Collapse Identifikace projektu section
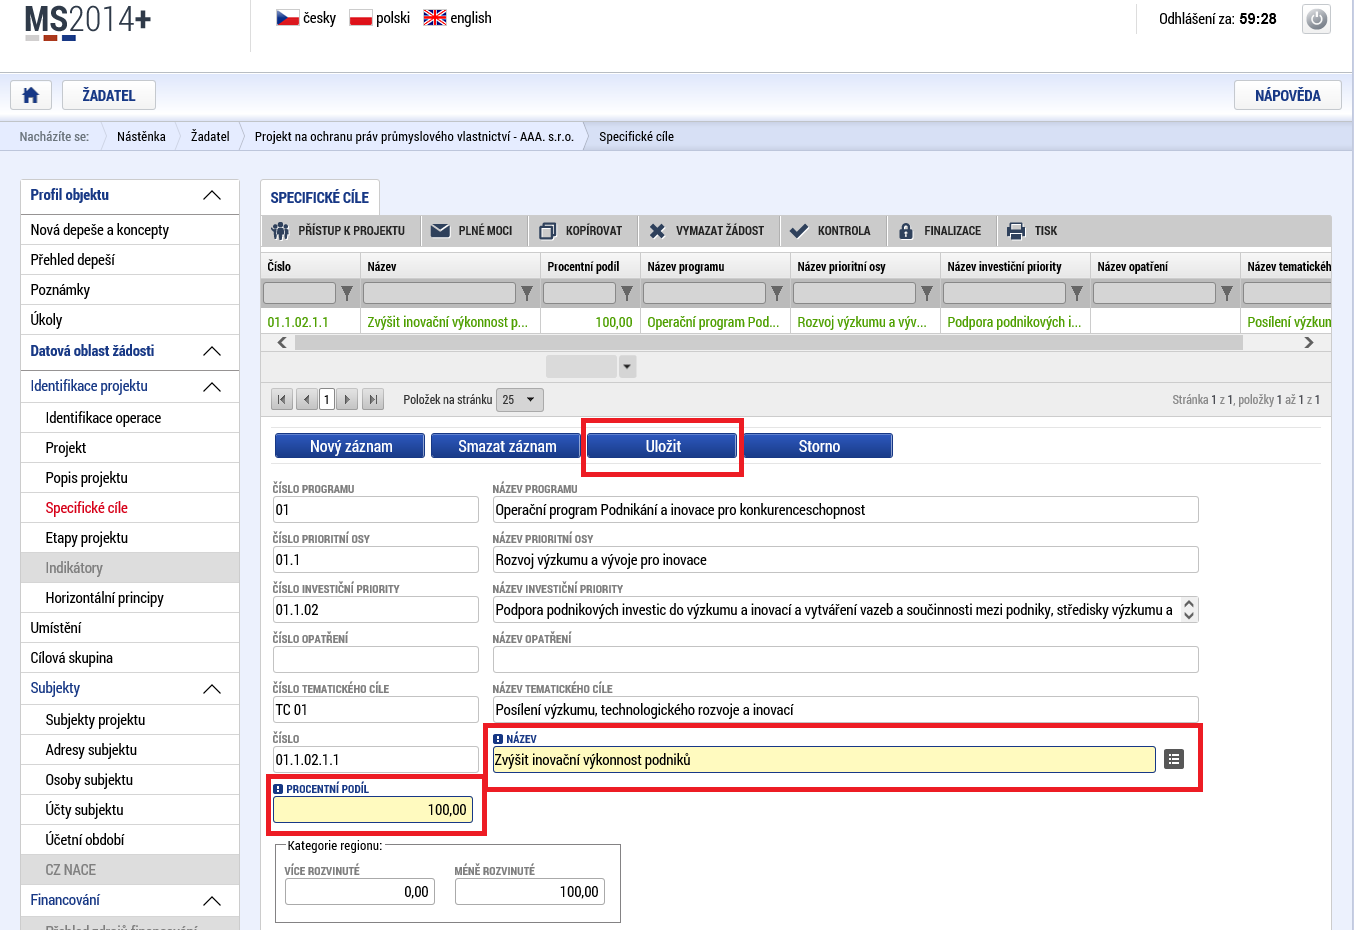Screen dimensions: 1354x930 tap(212, 386)
